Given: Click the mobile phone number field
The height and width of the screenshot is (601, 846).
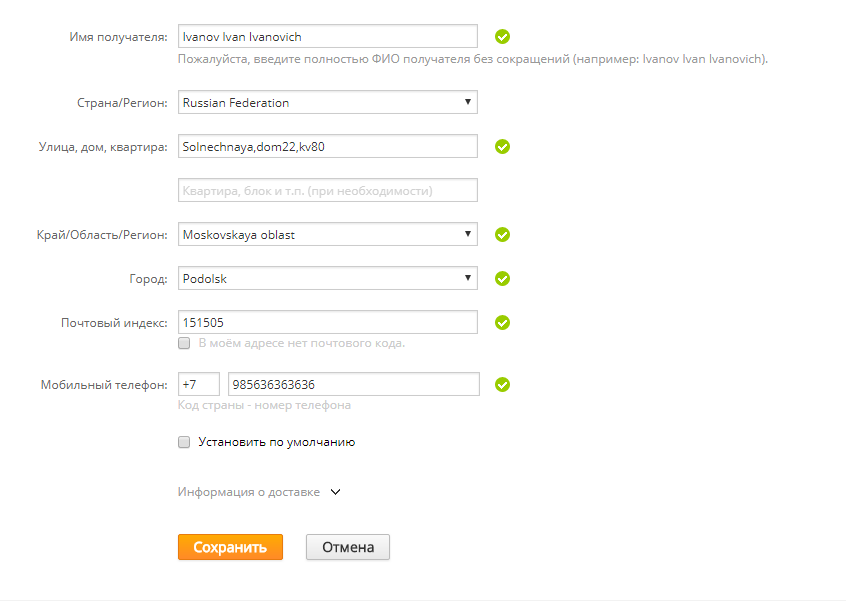Looking at the screenshot, I should coord(354,384).
